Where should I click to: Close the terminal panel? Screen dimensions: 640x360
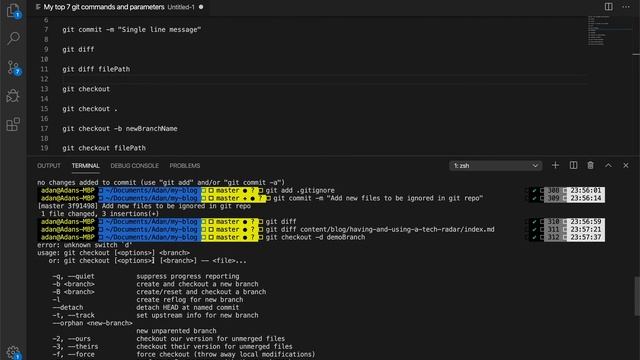click(x=626, y=165)
